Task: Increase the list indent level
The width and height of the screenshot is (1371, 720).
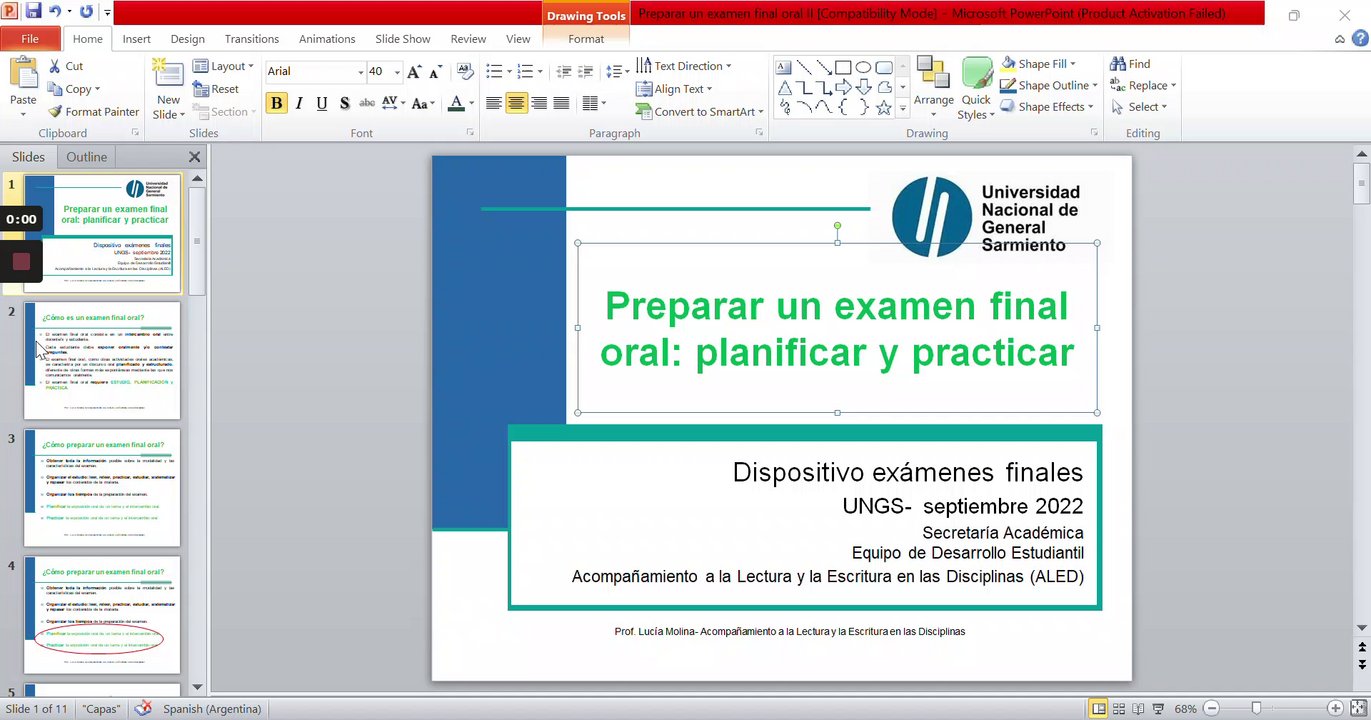Action: tap(586, 72)
